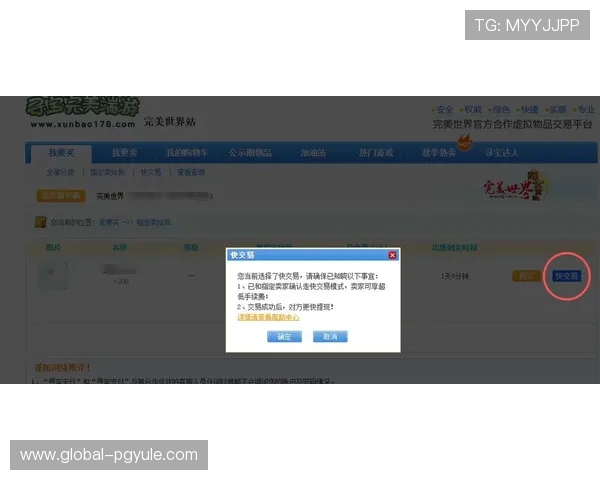Screen dimensions: 600x480
Task: Click the orange server selection button
Action: coord(61,196)
